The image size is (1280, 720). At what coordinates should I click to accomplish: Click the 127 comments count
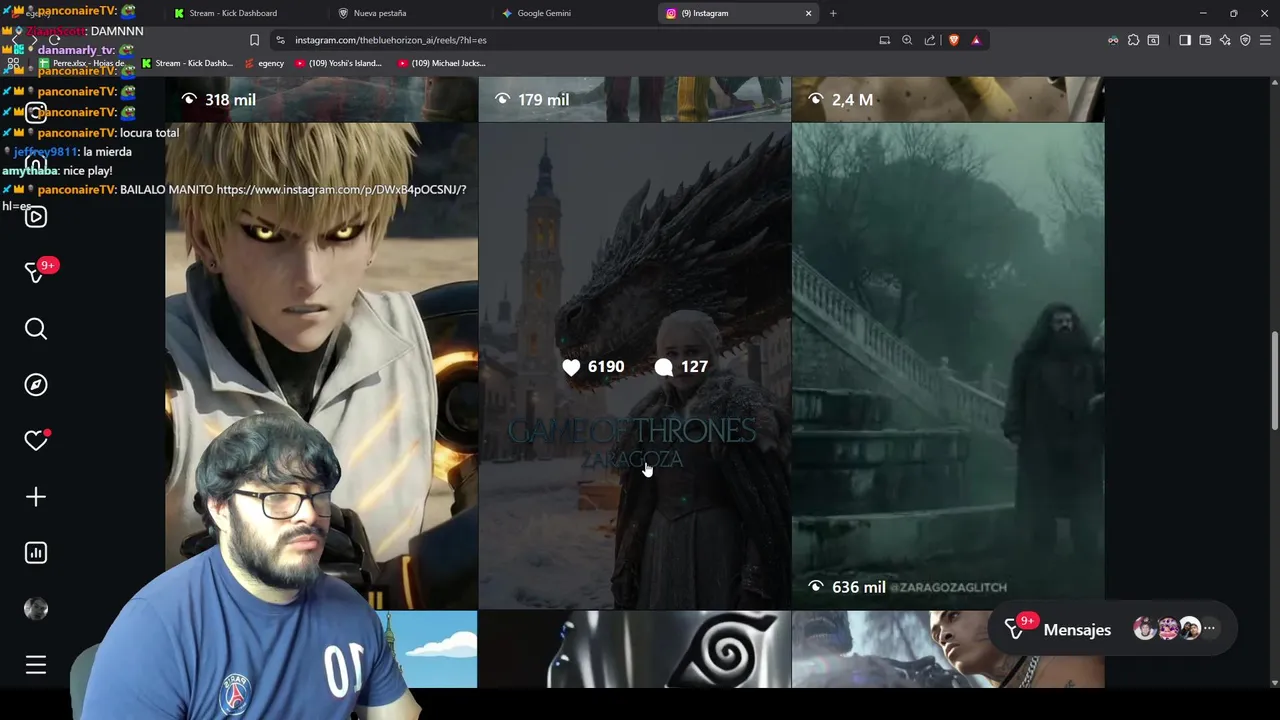pos(681,367)
